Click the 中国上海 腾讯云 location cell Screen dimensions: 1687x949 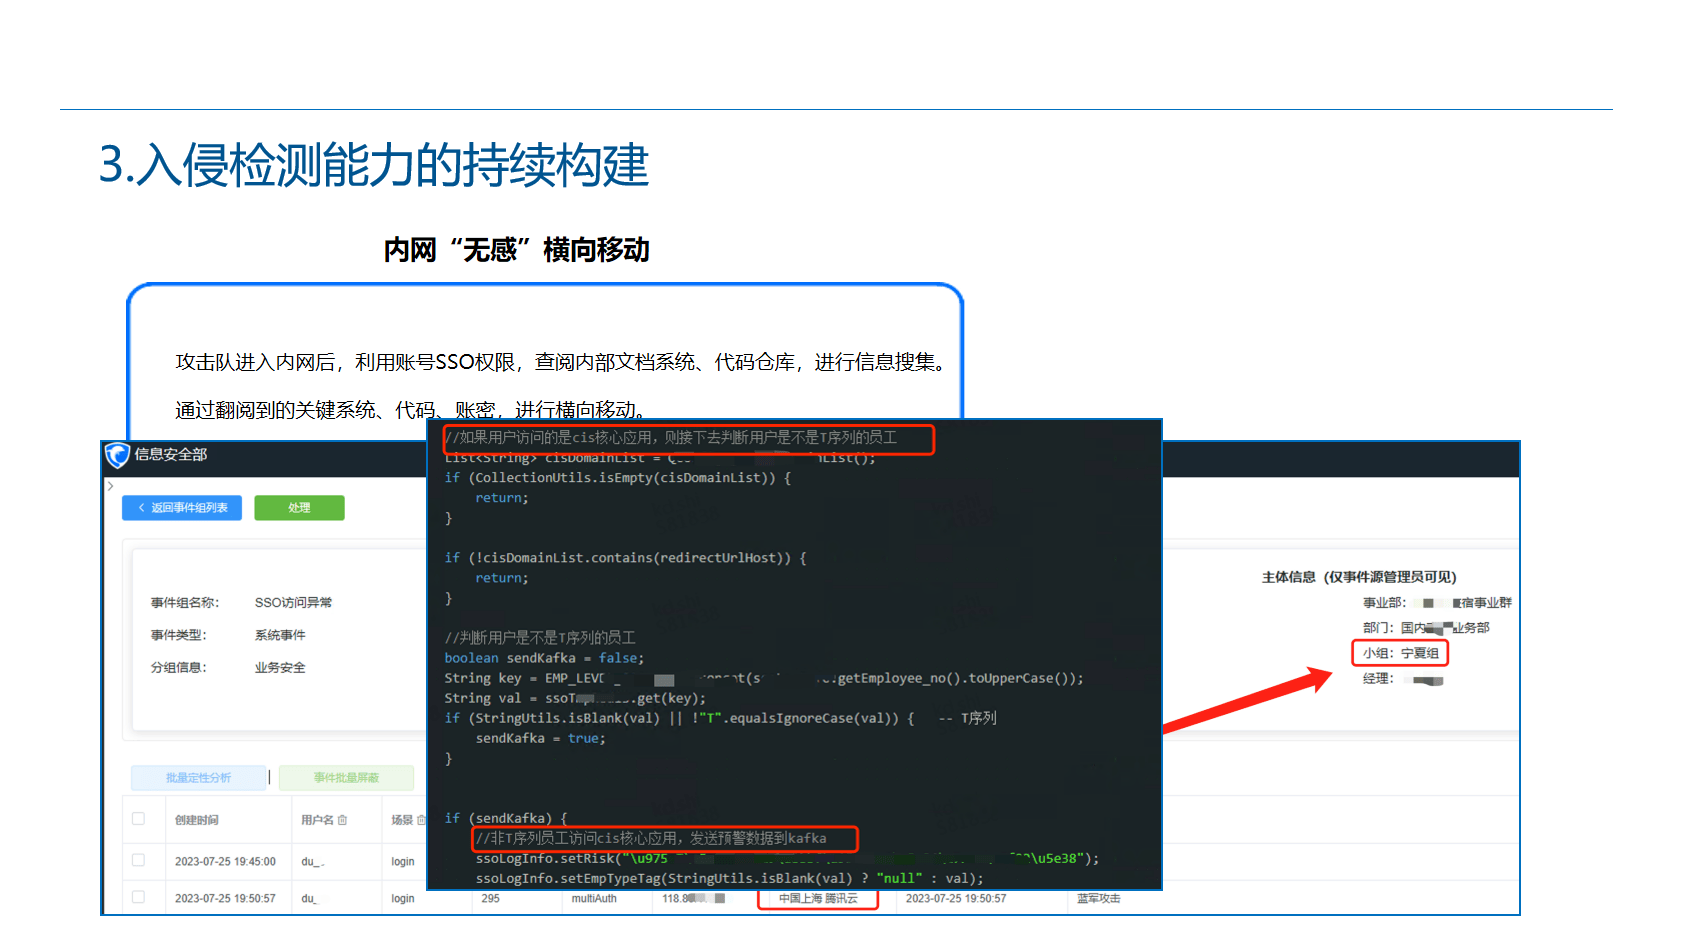point(818,898)
